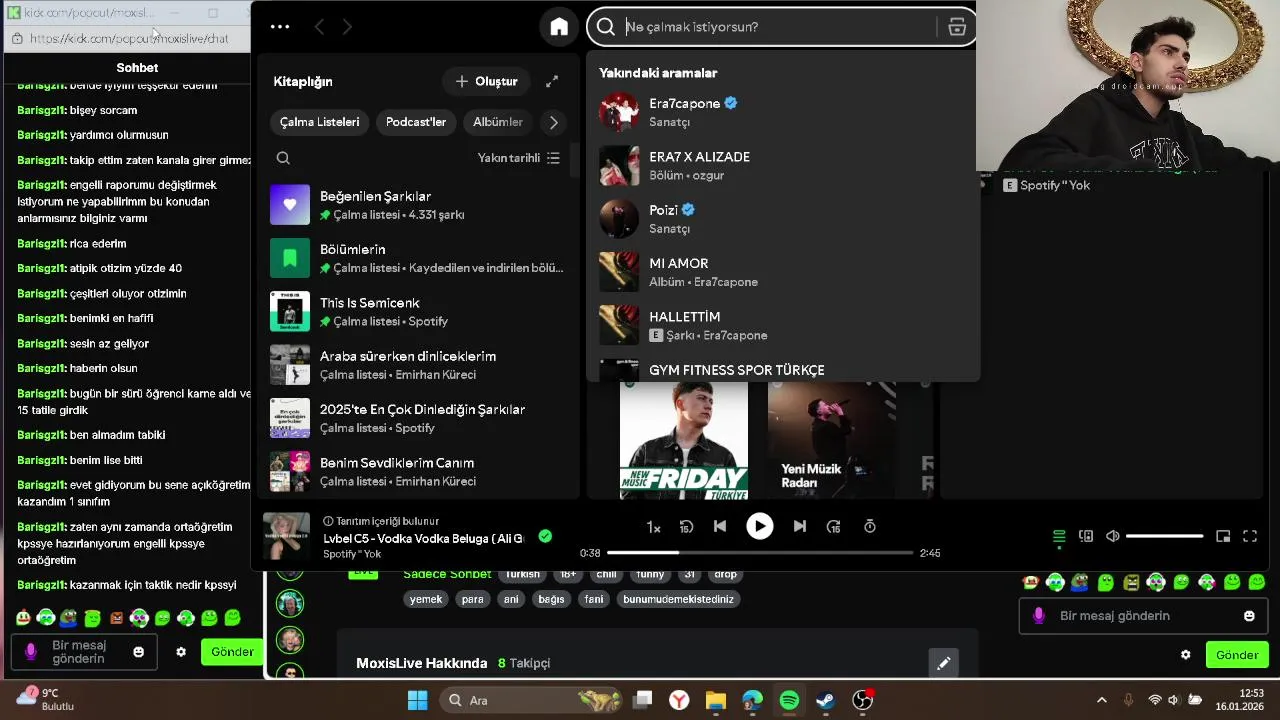Image resolution: width=1280 pixels, height=720 pixels.
Task: Open chat settings gear in left Sohbet
Action: (181, 652)
